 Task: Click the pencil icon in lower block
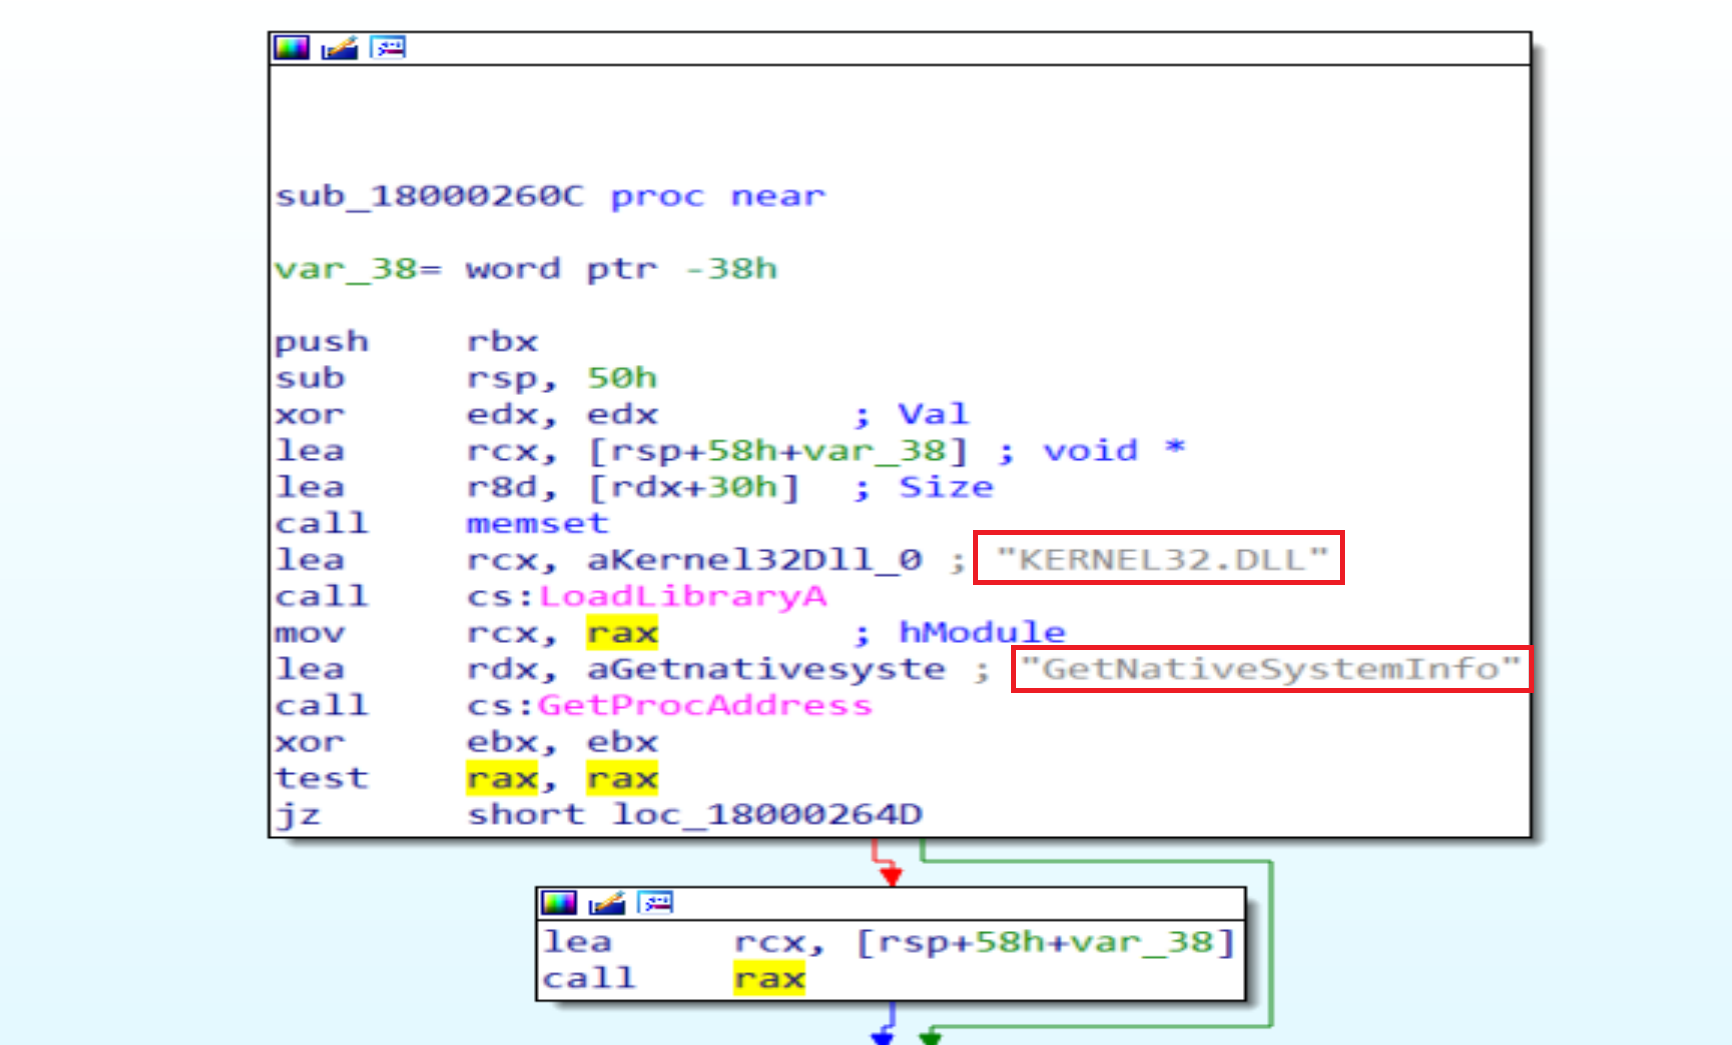pyautogui.click(x=607, y=903)
